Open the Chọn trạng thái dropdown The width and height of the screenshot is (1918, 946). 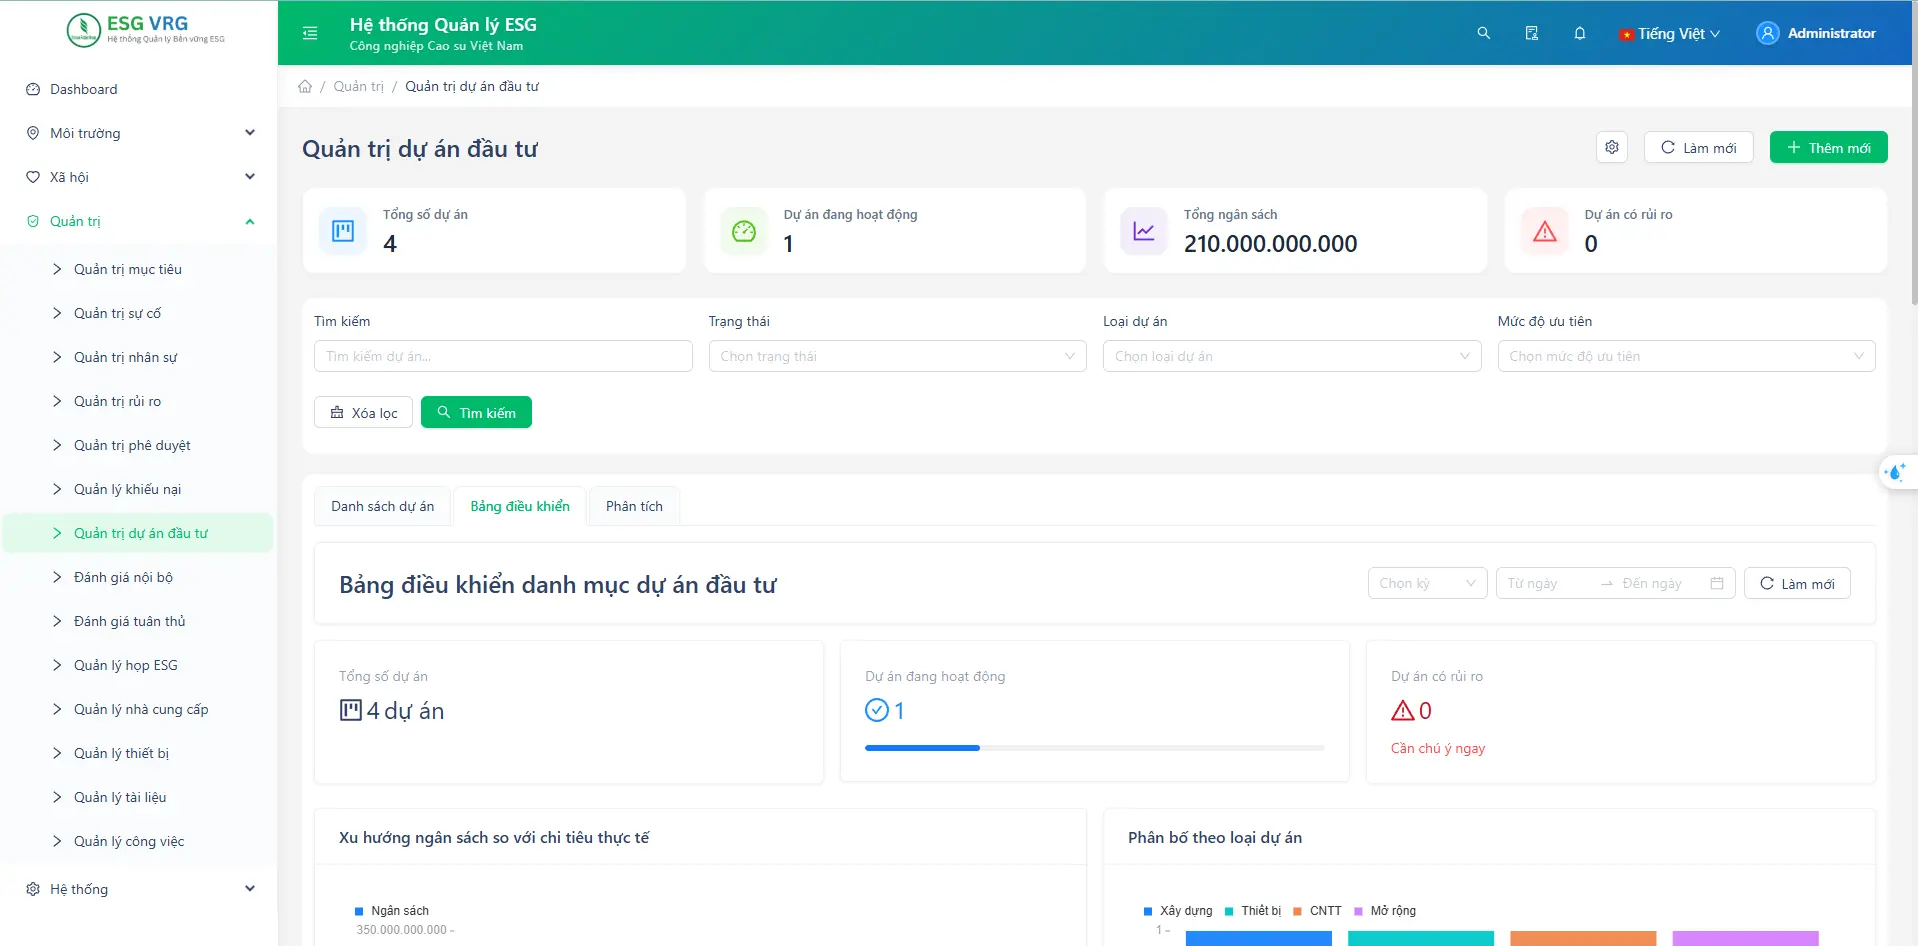pyautogui.click(x=897, y=356)
